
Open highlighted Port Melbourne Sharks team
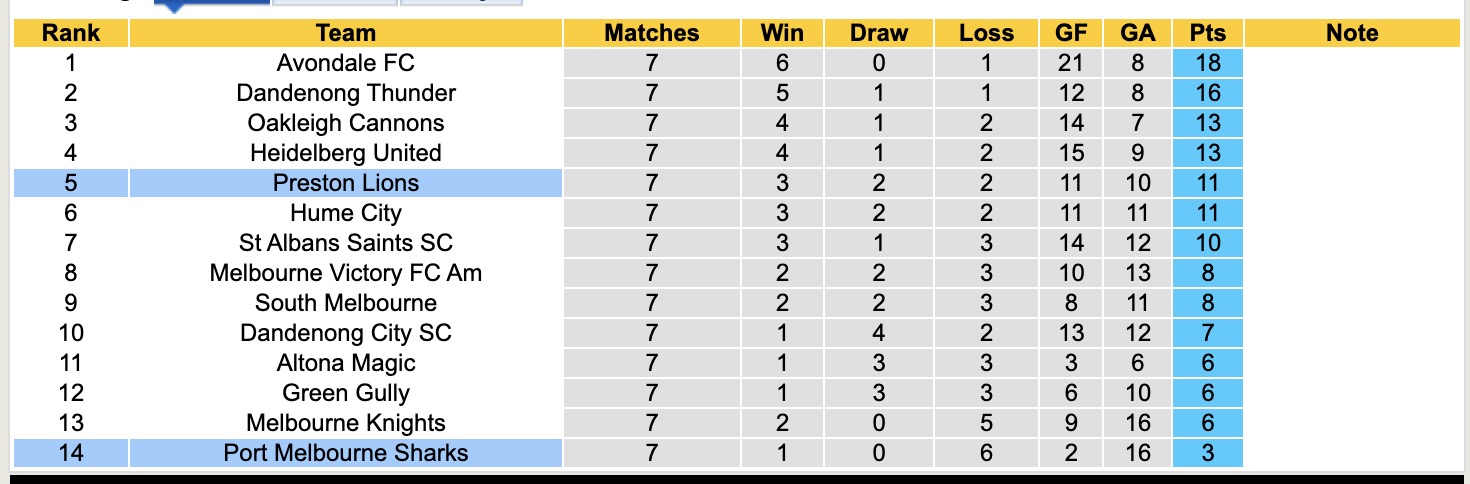[345, 453]
